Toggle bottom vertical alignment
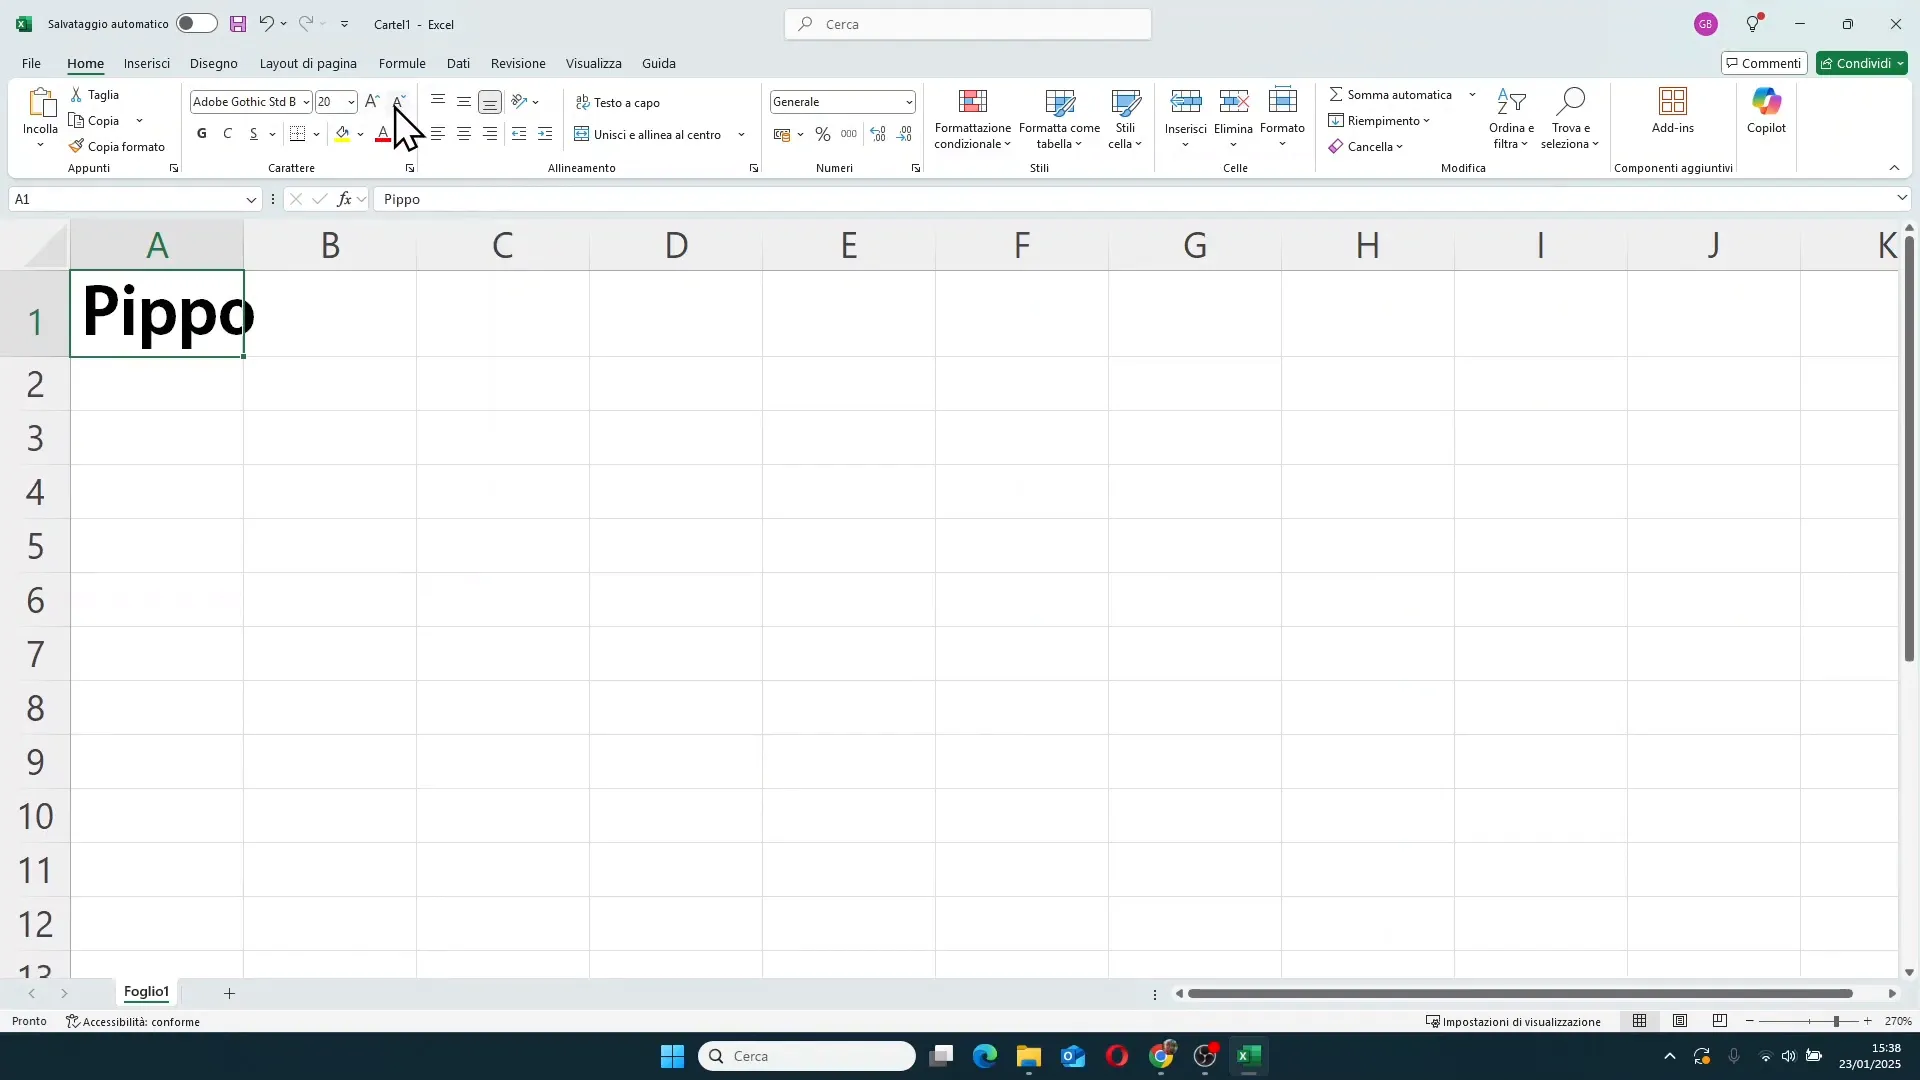Screen dimensions: 1920x1080 490,102
